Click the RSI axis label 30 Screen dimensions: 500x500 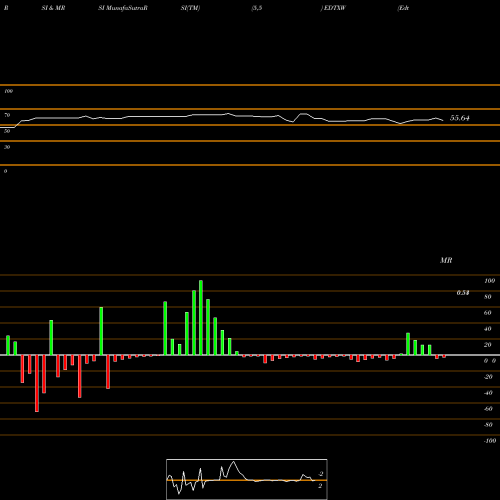pyautogui.click(x=7, y=147)
